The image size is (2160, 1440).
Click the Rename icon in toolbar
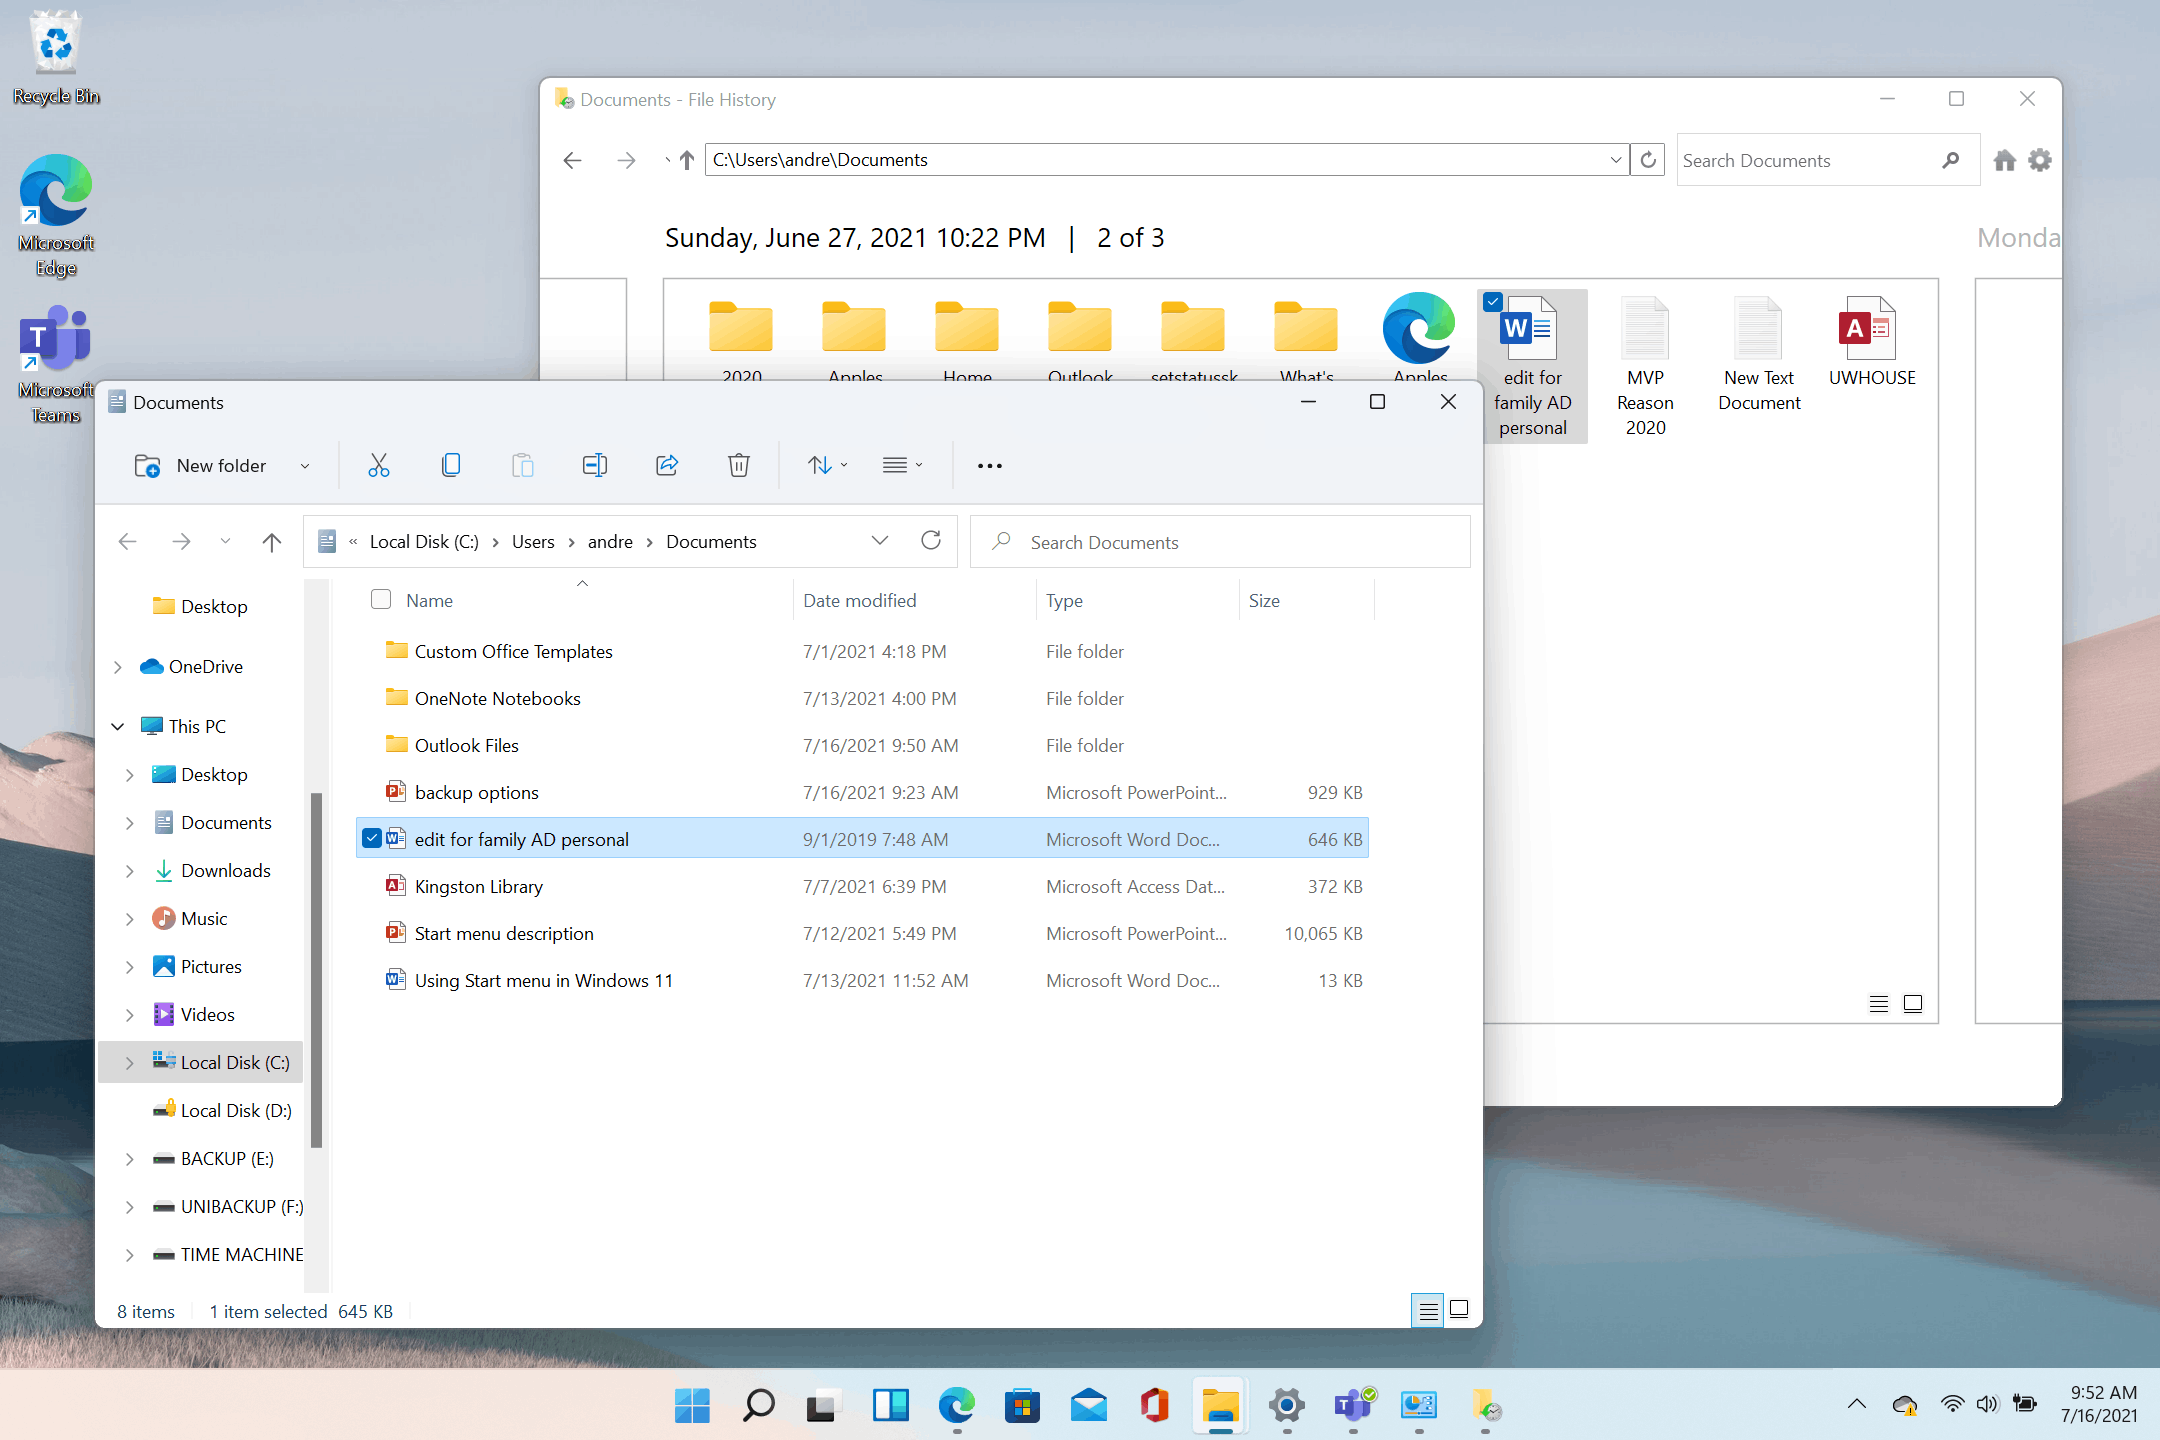click(595, 465)
